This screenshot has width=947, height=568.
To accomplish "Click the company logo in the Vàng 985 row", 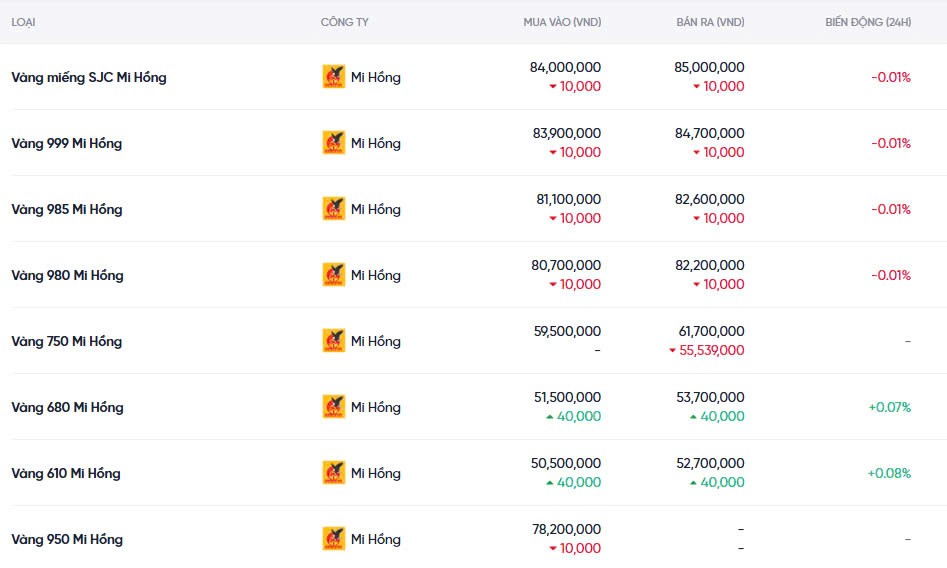I will (x=333, y=209).
